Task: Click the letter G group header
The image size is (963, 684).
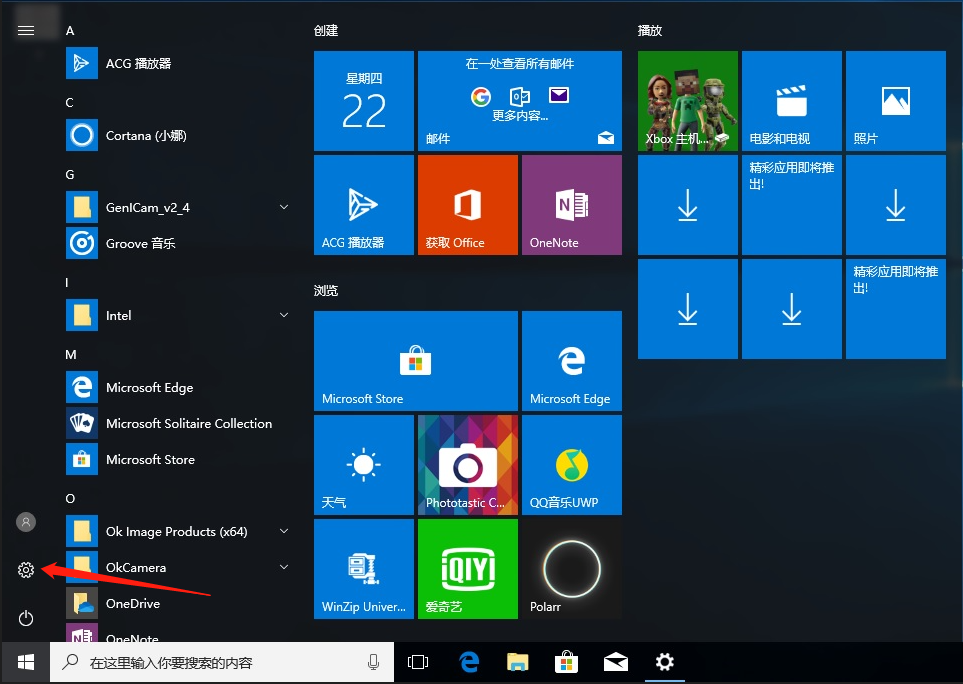Action: [70, 174]
